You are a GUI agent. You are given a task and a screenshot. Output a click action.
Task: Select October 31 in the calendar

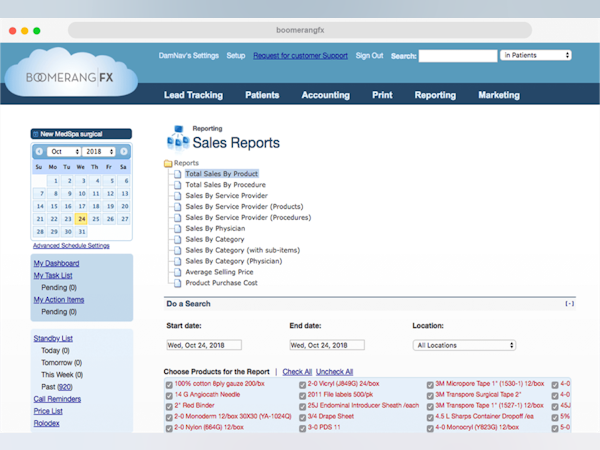pos(82,232)
